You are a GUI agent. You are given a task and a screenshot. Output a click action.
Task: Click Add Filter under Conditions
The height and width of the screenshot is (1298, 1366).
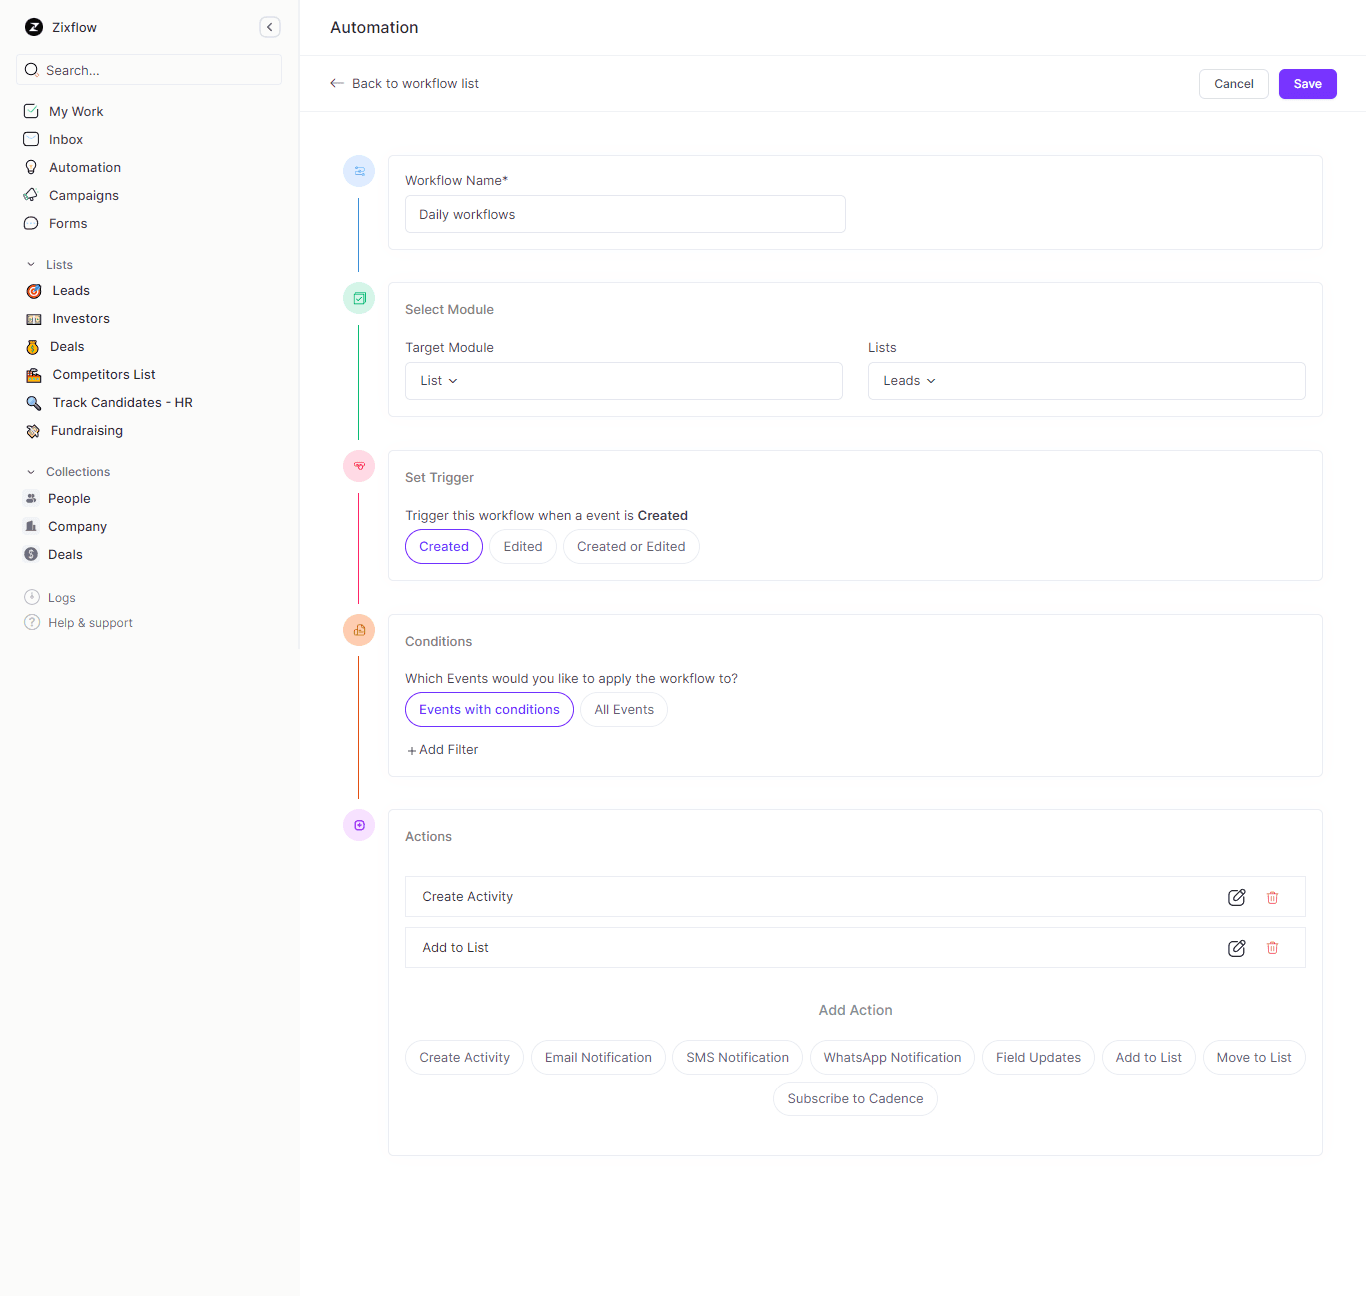coord(442,749)
